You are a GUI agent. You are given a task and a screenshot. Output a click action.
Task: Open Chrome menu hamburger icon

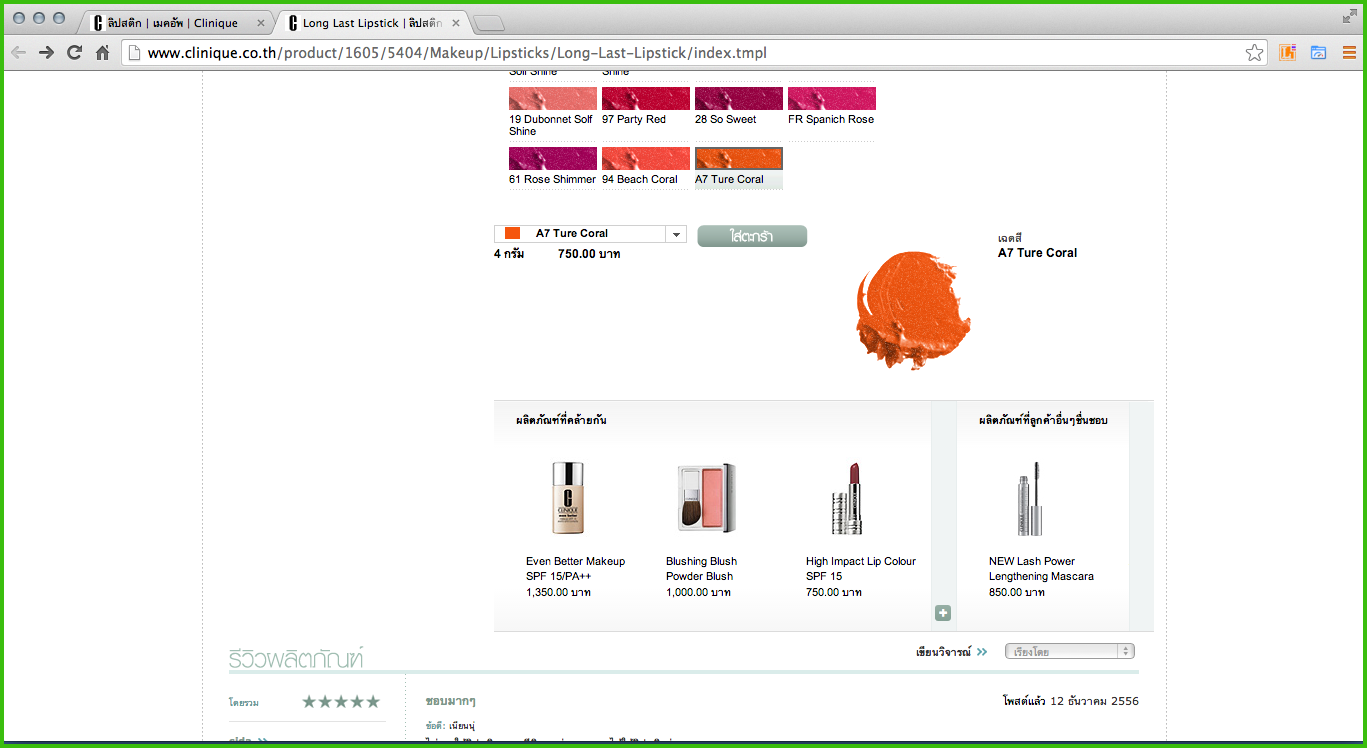1349,53
